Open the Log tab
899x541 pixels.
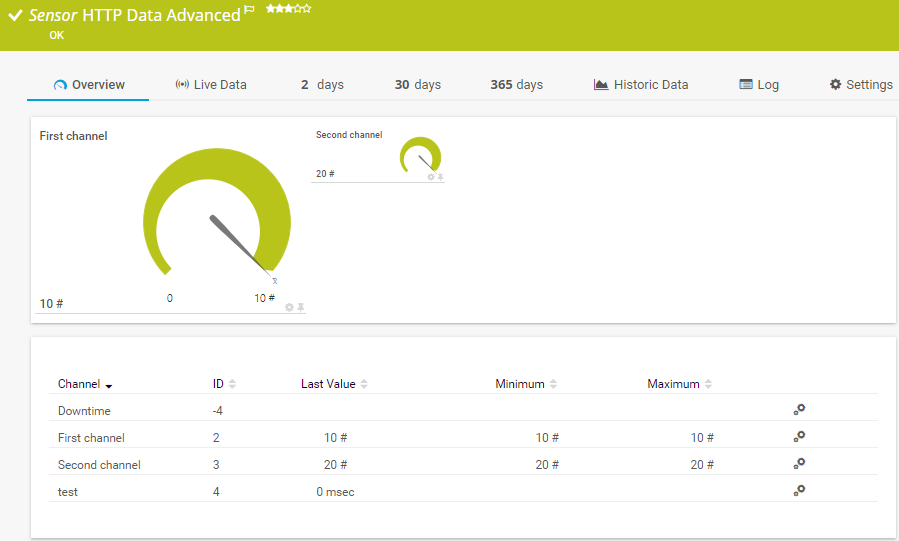tap(759, 85)
